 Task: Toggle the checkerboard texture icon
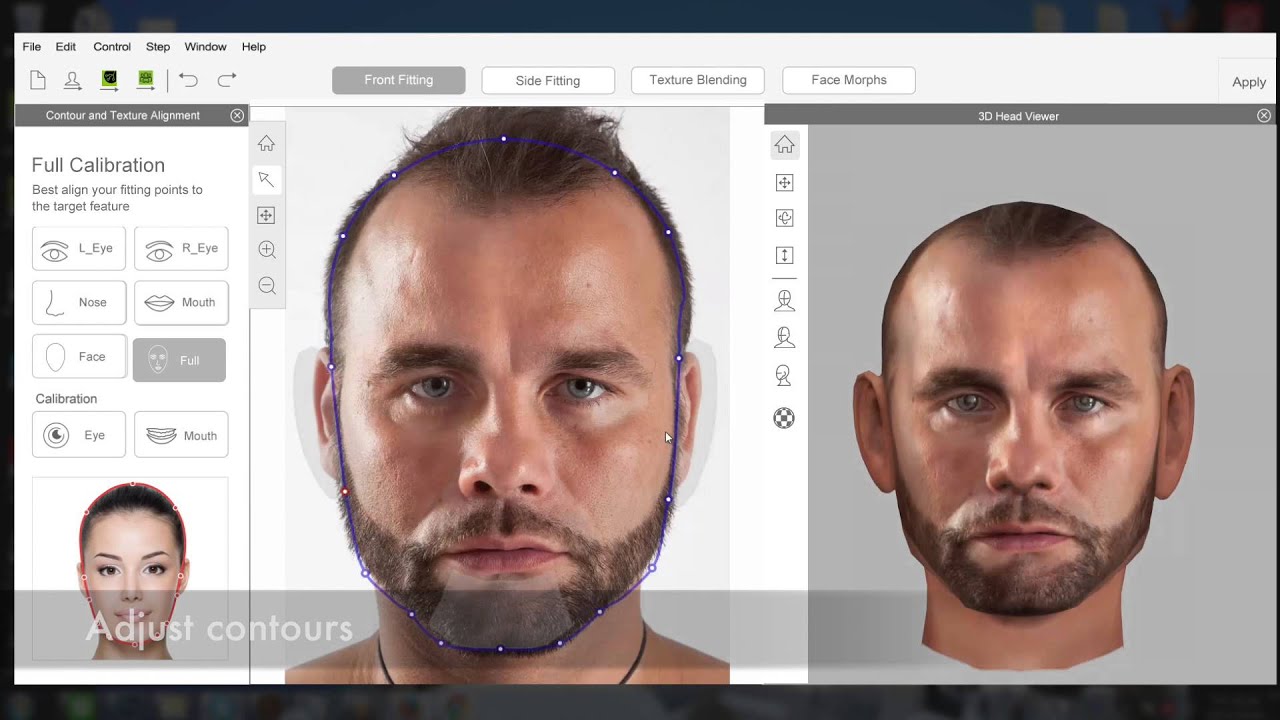pos(784,418)
